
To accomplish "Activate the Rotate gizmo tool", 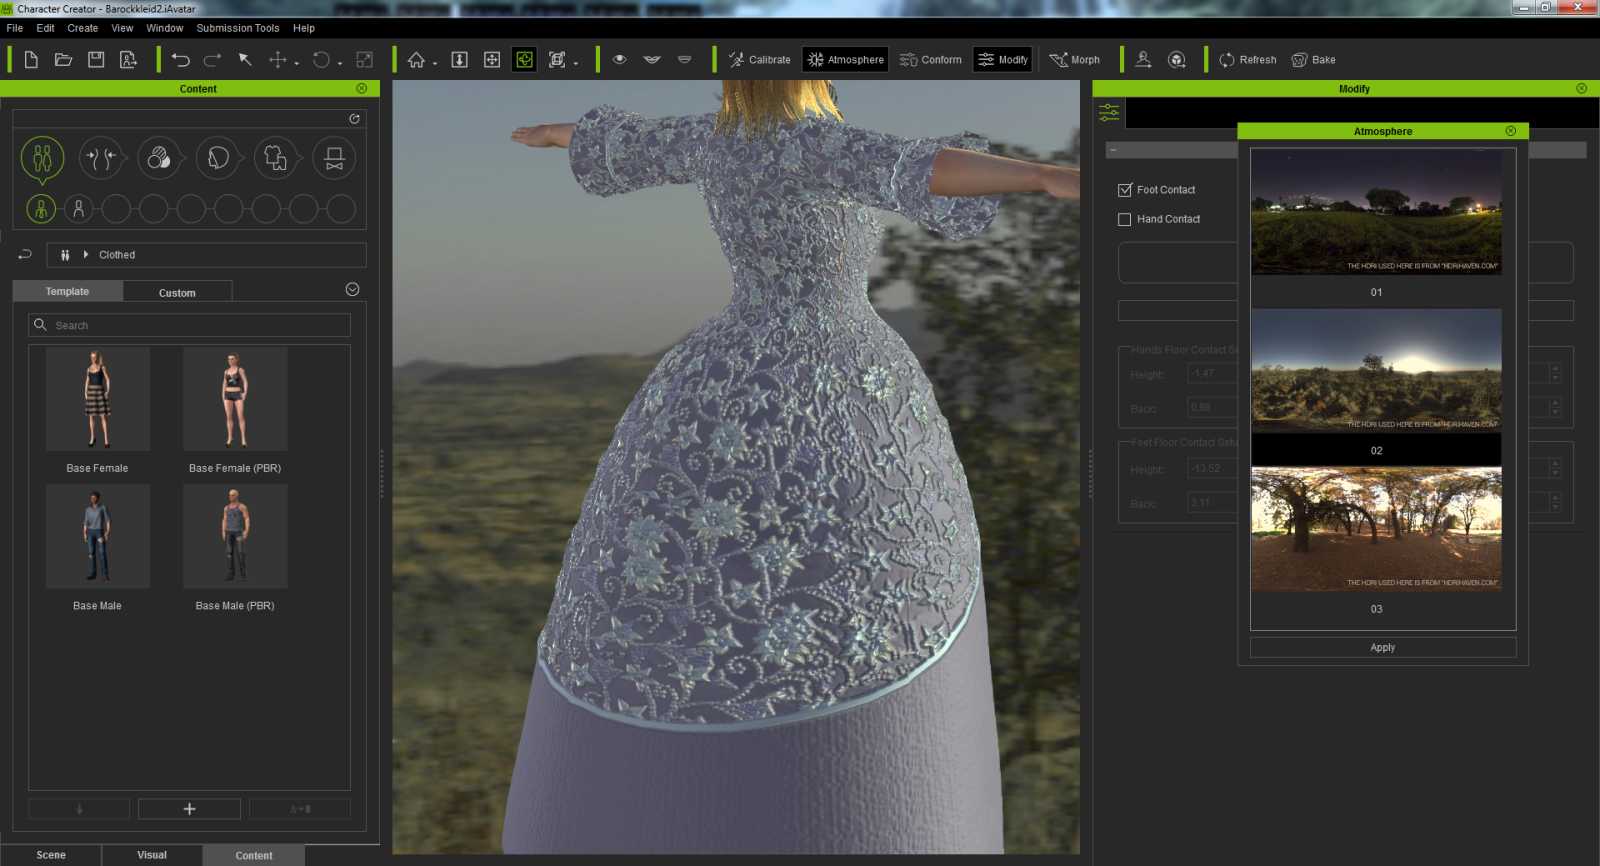I will tap(321, 60).
